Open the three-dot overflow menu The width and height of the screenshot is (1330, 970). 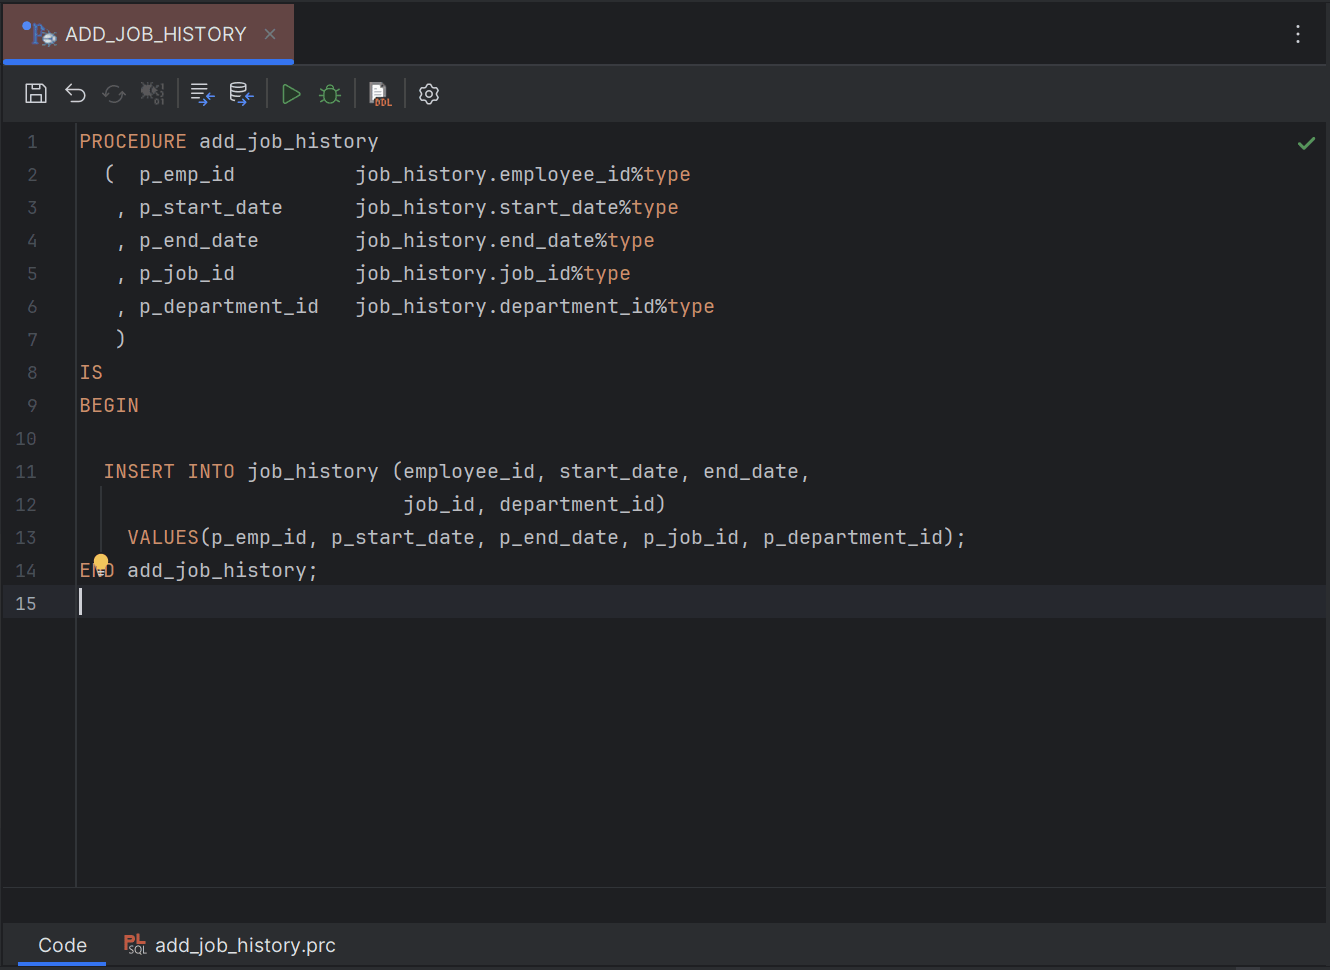point(1297,33)
